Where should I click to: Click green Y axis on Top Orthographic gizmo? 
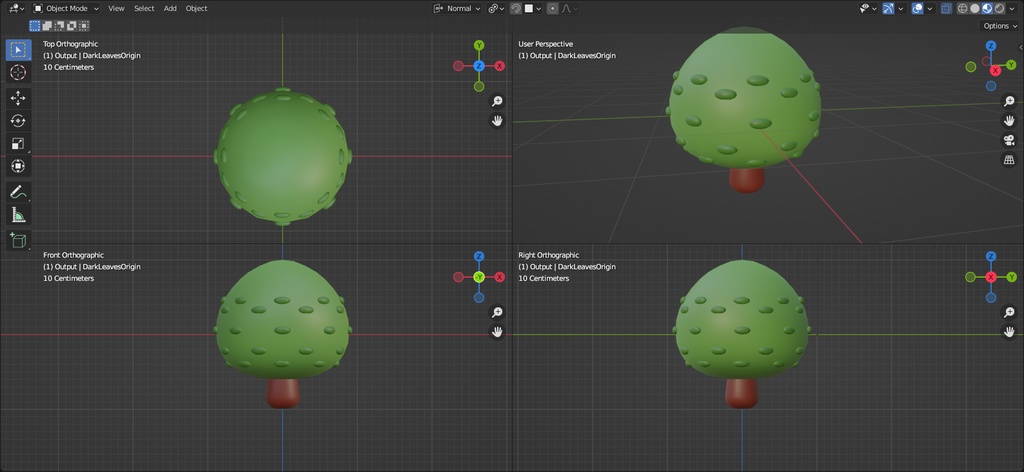[x=479, y=45]
